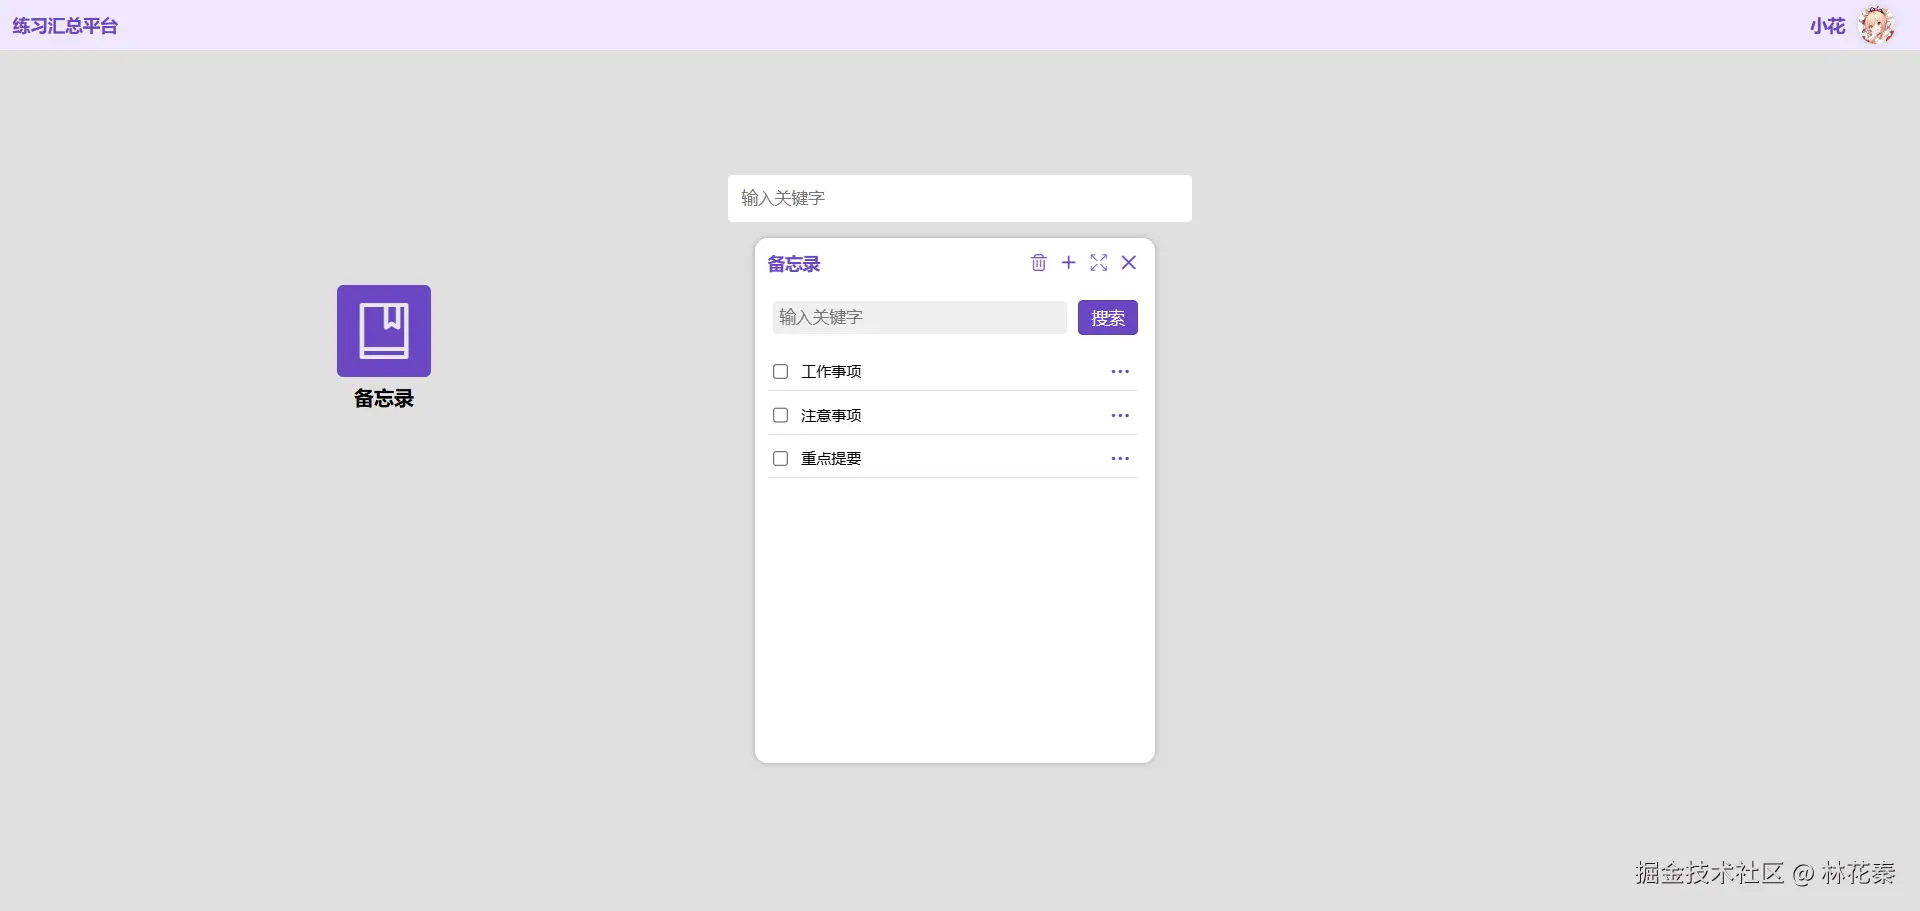The width and height of the screenshot is (1920, 911).
Task: Click the ellipsis icon next to 注意事项
Action: (x=1119, y=415)
